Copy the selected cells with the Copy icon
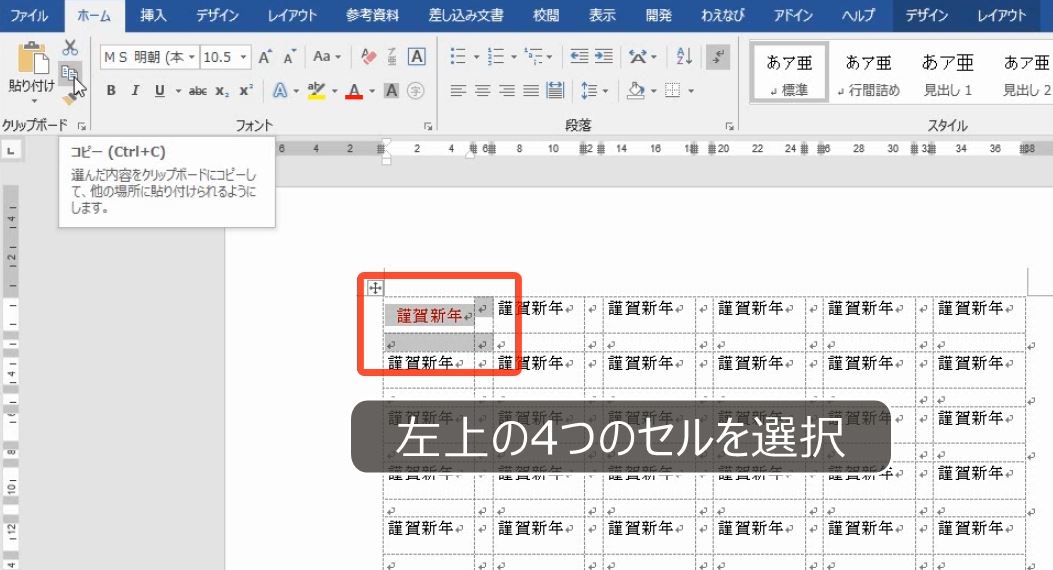1053x570 pixels. 68,72
